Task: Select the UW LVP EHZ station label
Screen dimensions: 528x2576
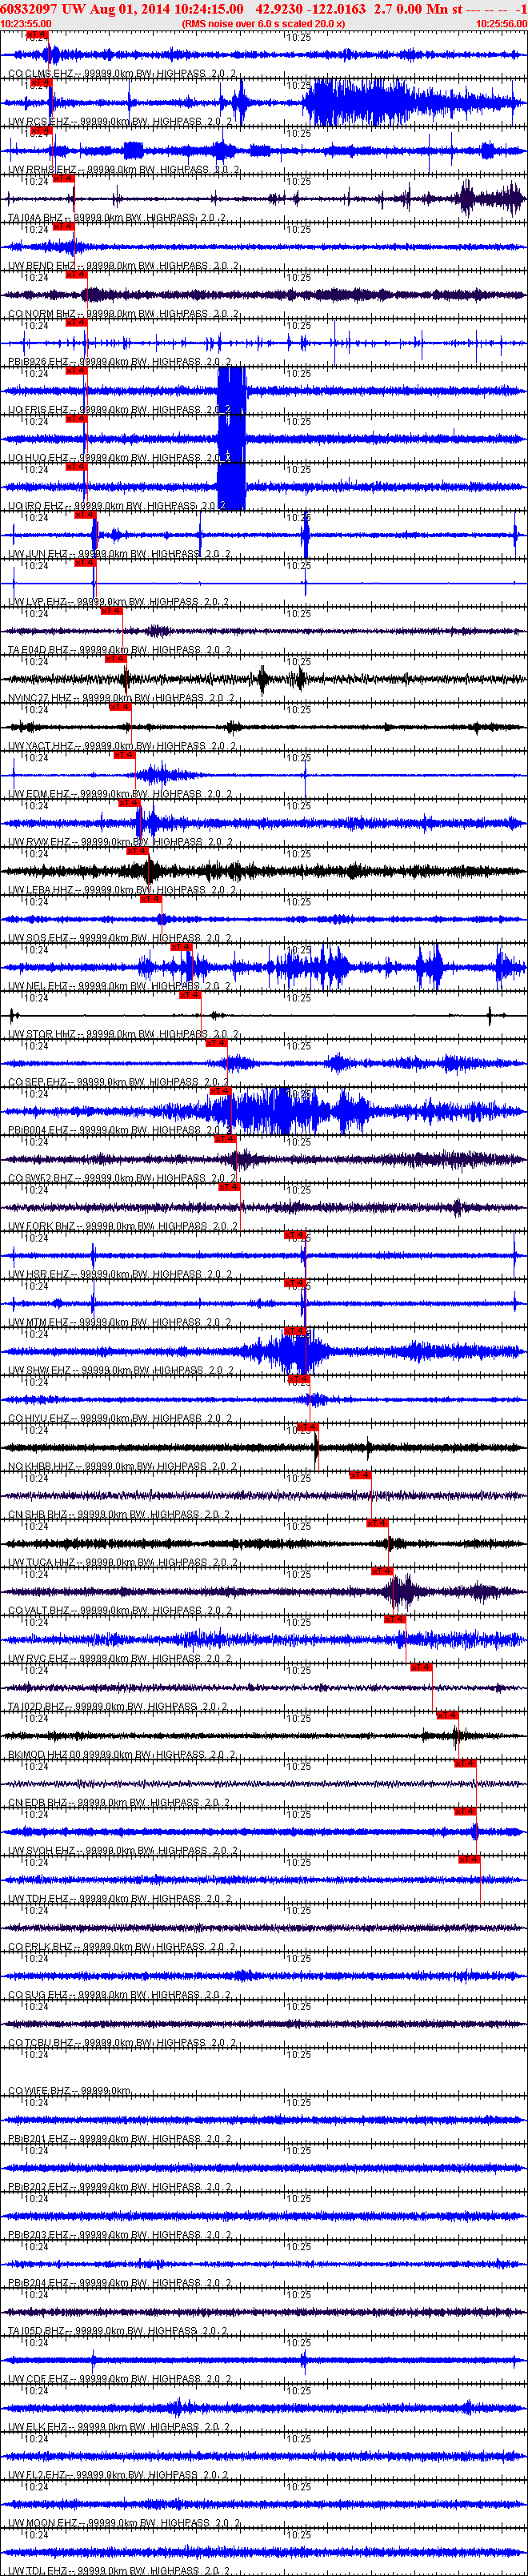Action: tap(118, 602)
